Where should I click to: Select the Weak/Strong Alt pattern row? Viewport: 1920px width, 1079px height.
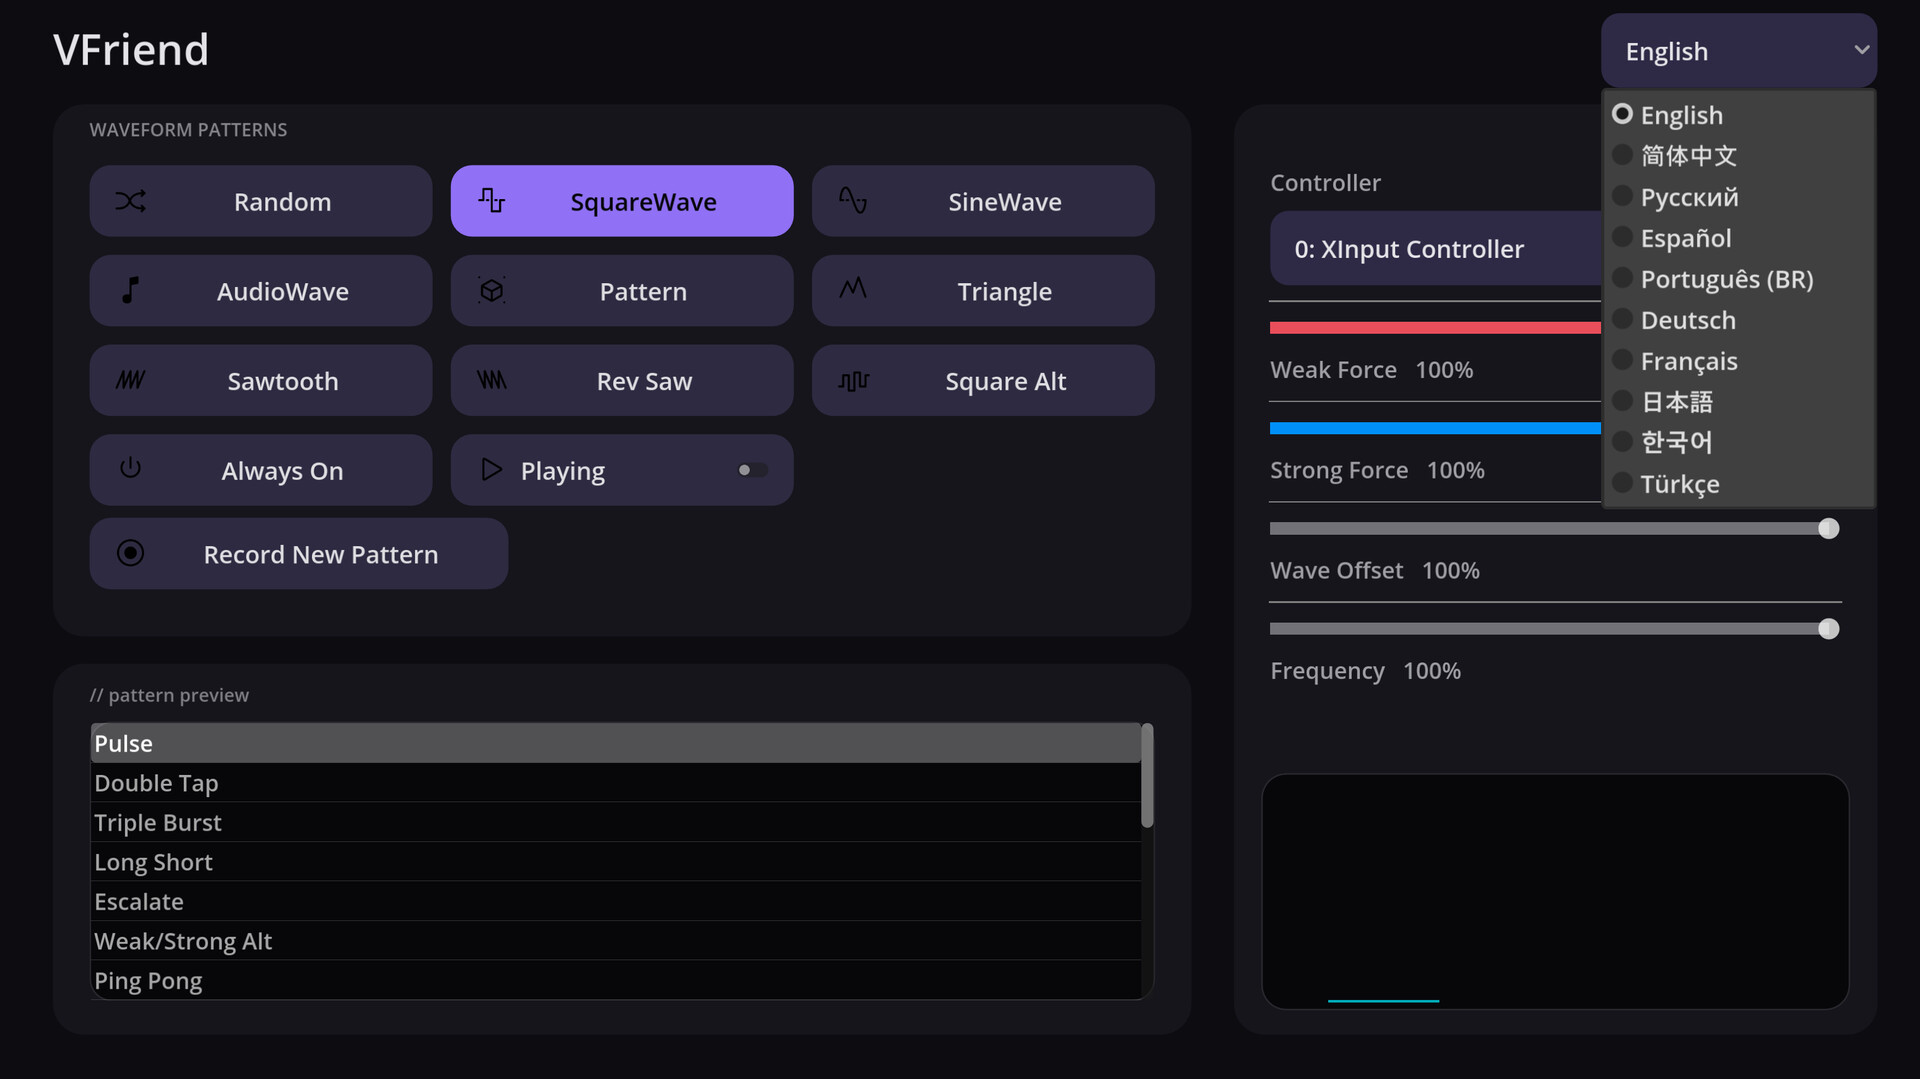[x=616, y=941]
